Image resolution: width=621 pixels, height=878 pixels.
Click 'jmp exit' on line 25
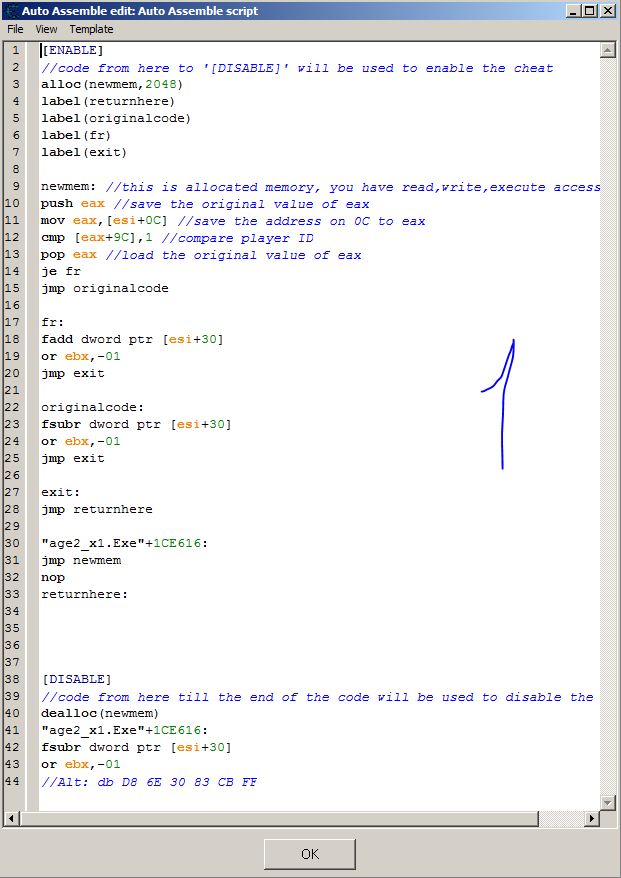[73, 458]
